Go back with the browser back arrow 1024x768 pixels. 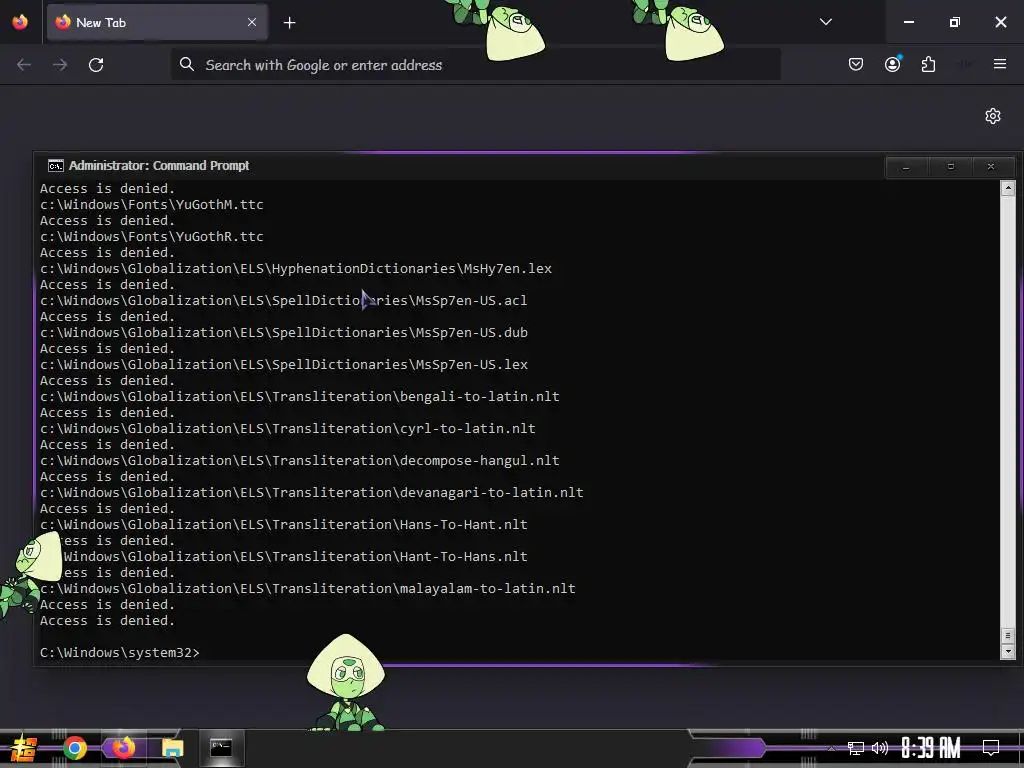click(x=24, y=65)
